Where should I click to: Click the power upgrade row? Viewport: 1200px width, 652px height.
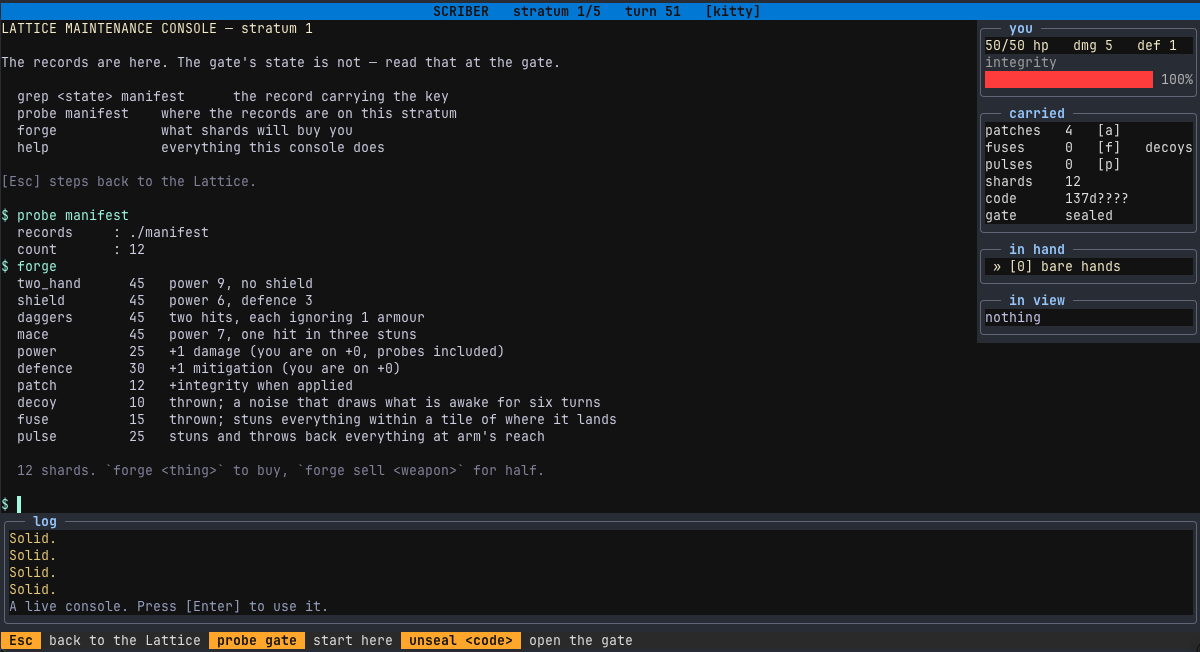click(261, 351)
